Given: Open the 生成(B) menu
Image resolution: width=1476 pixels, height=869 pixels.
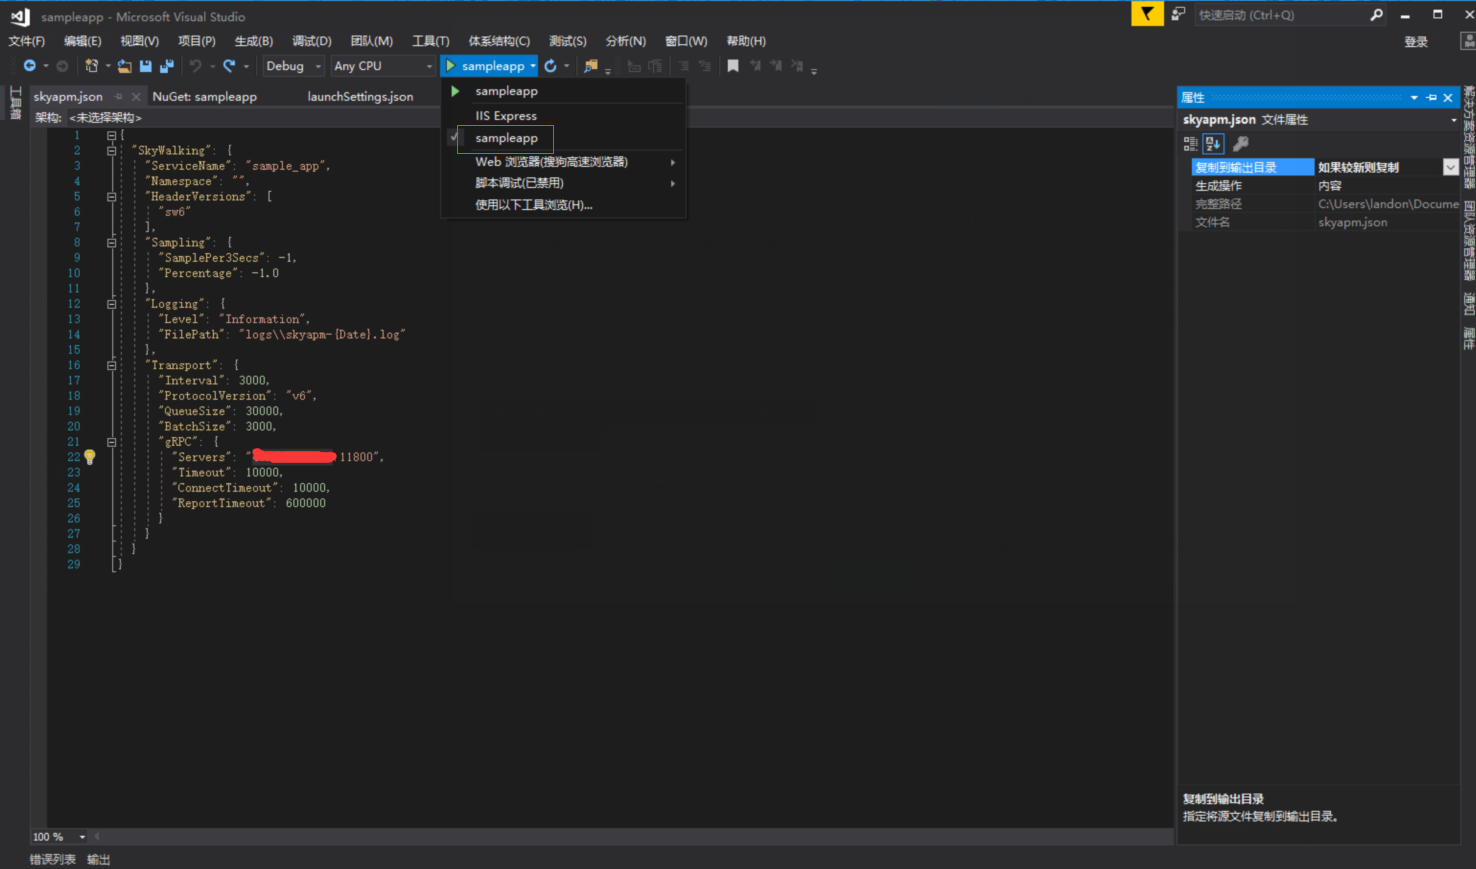Looking at the screenshot, I should 253,41.
